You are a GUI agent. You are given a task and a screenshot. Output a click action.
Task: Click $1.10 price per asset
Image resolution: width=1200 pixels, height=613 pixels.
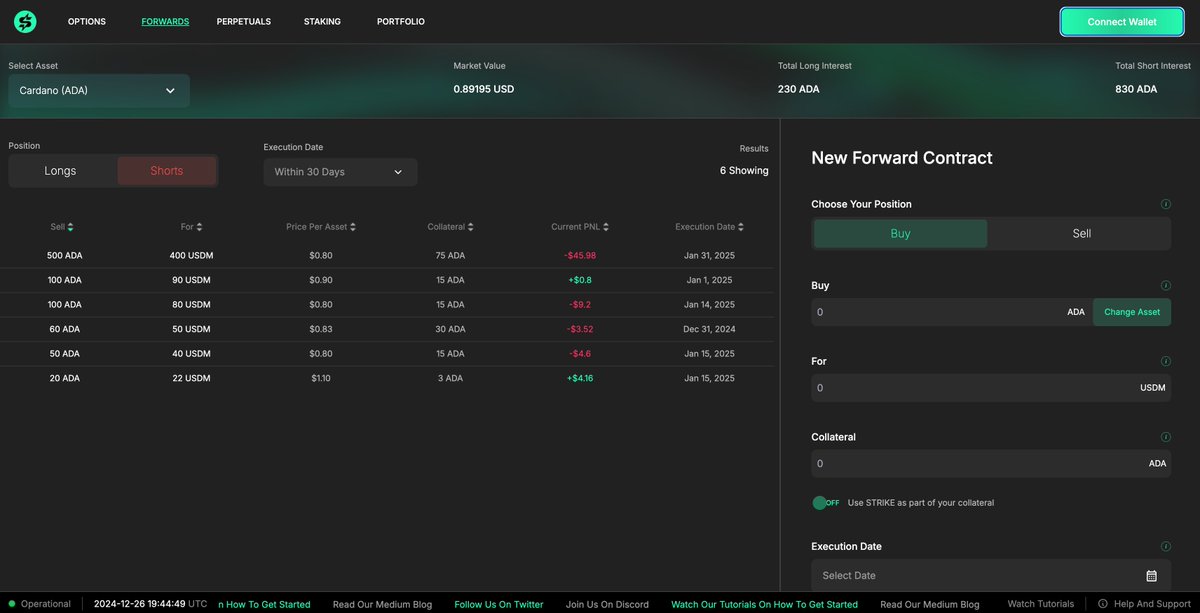pyautogui.click(x=321, y=378)
